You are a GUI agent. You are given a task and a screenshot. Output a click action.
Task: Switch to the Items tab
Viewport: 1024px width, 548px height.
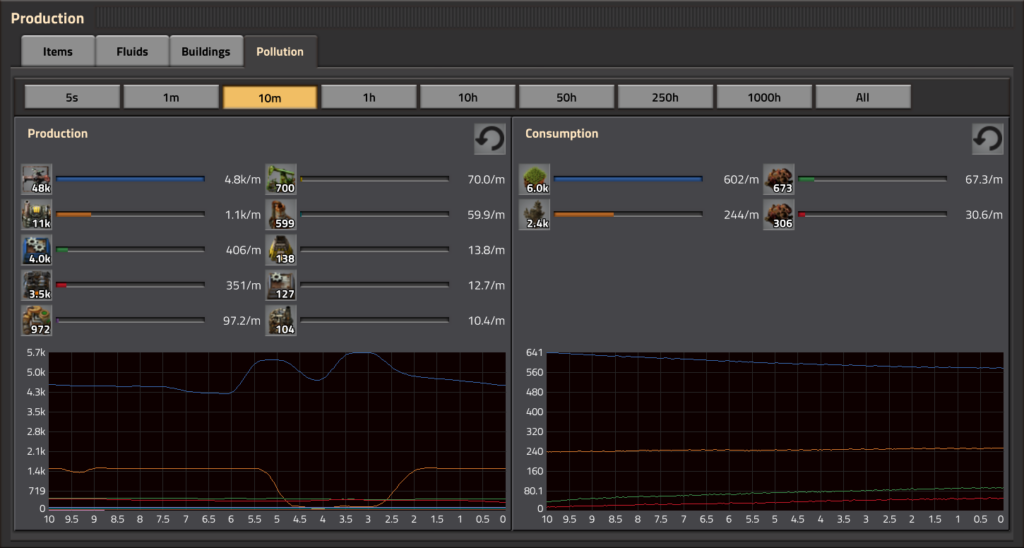pyautogui.click(x=58, y=52)
